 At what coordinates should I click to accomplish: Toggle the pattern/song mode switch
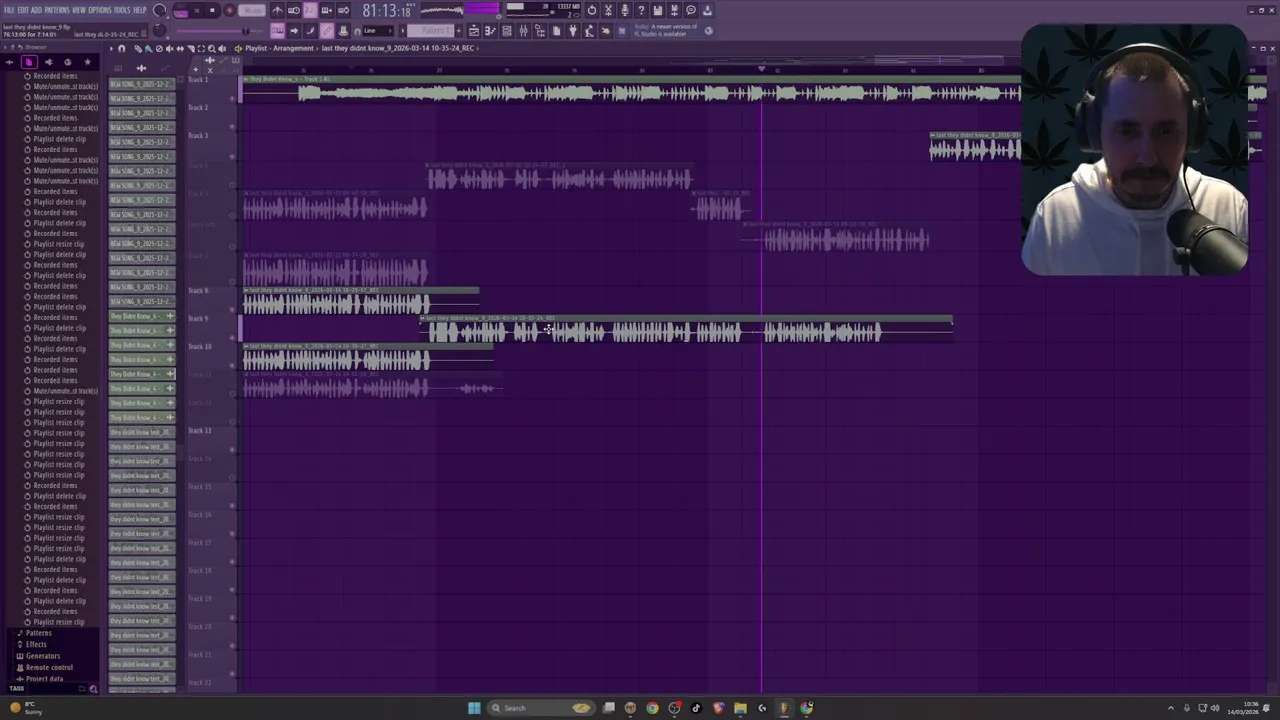pyautogui.click(x=180, y=10)
